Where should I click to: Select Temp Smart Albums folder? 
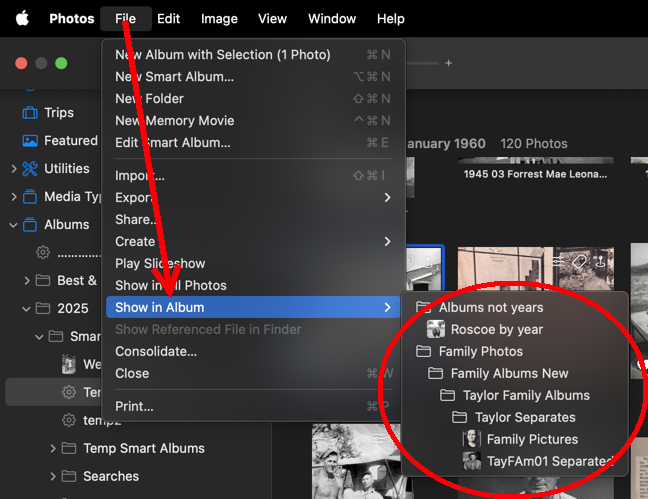click(x=144, y=448)
